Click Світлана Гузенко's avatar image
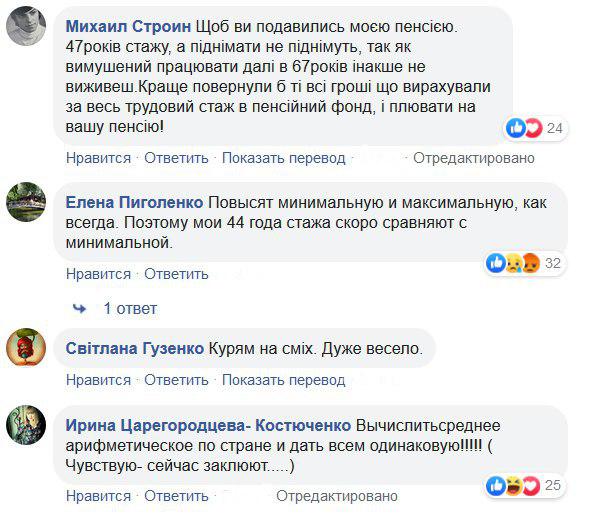The image size is (610, 514). point(26,348)
